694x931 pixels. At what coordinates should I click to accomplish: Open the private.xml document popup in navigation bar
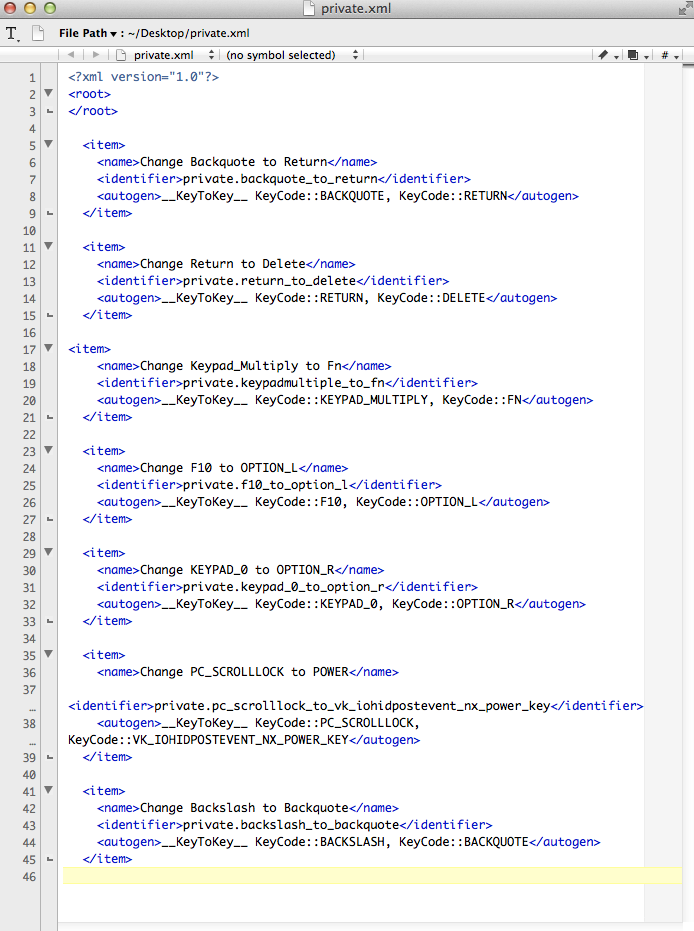(173, 55)
